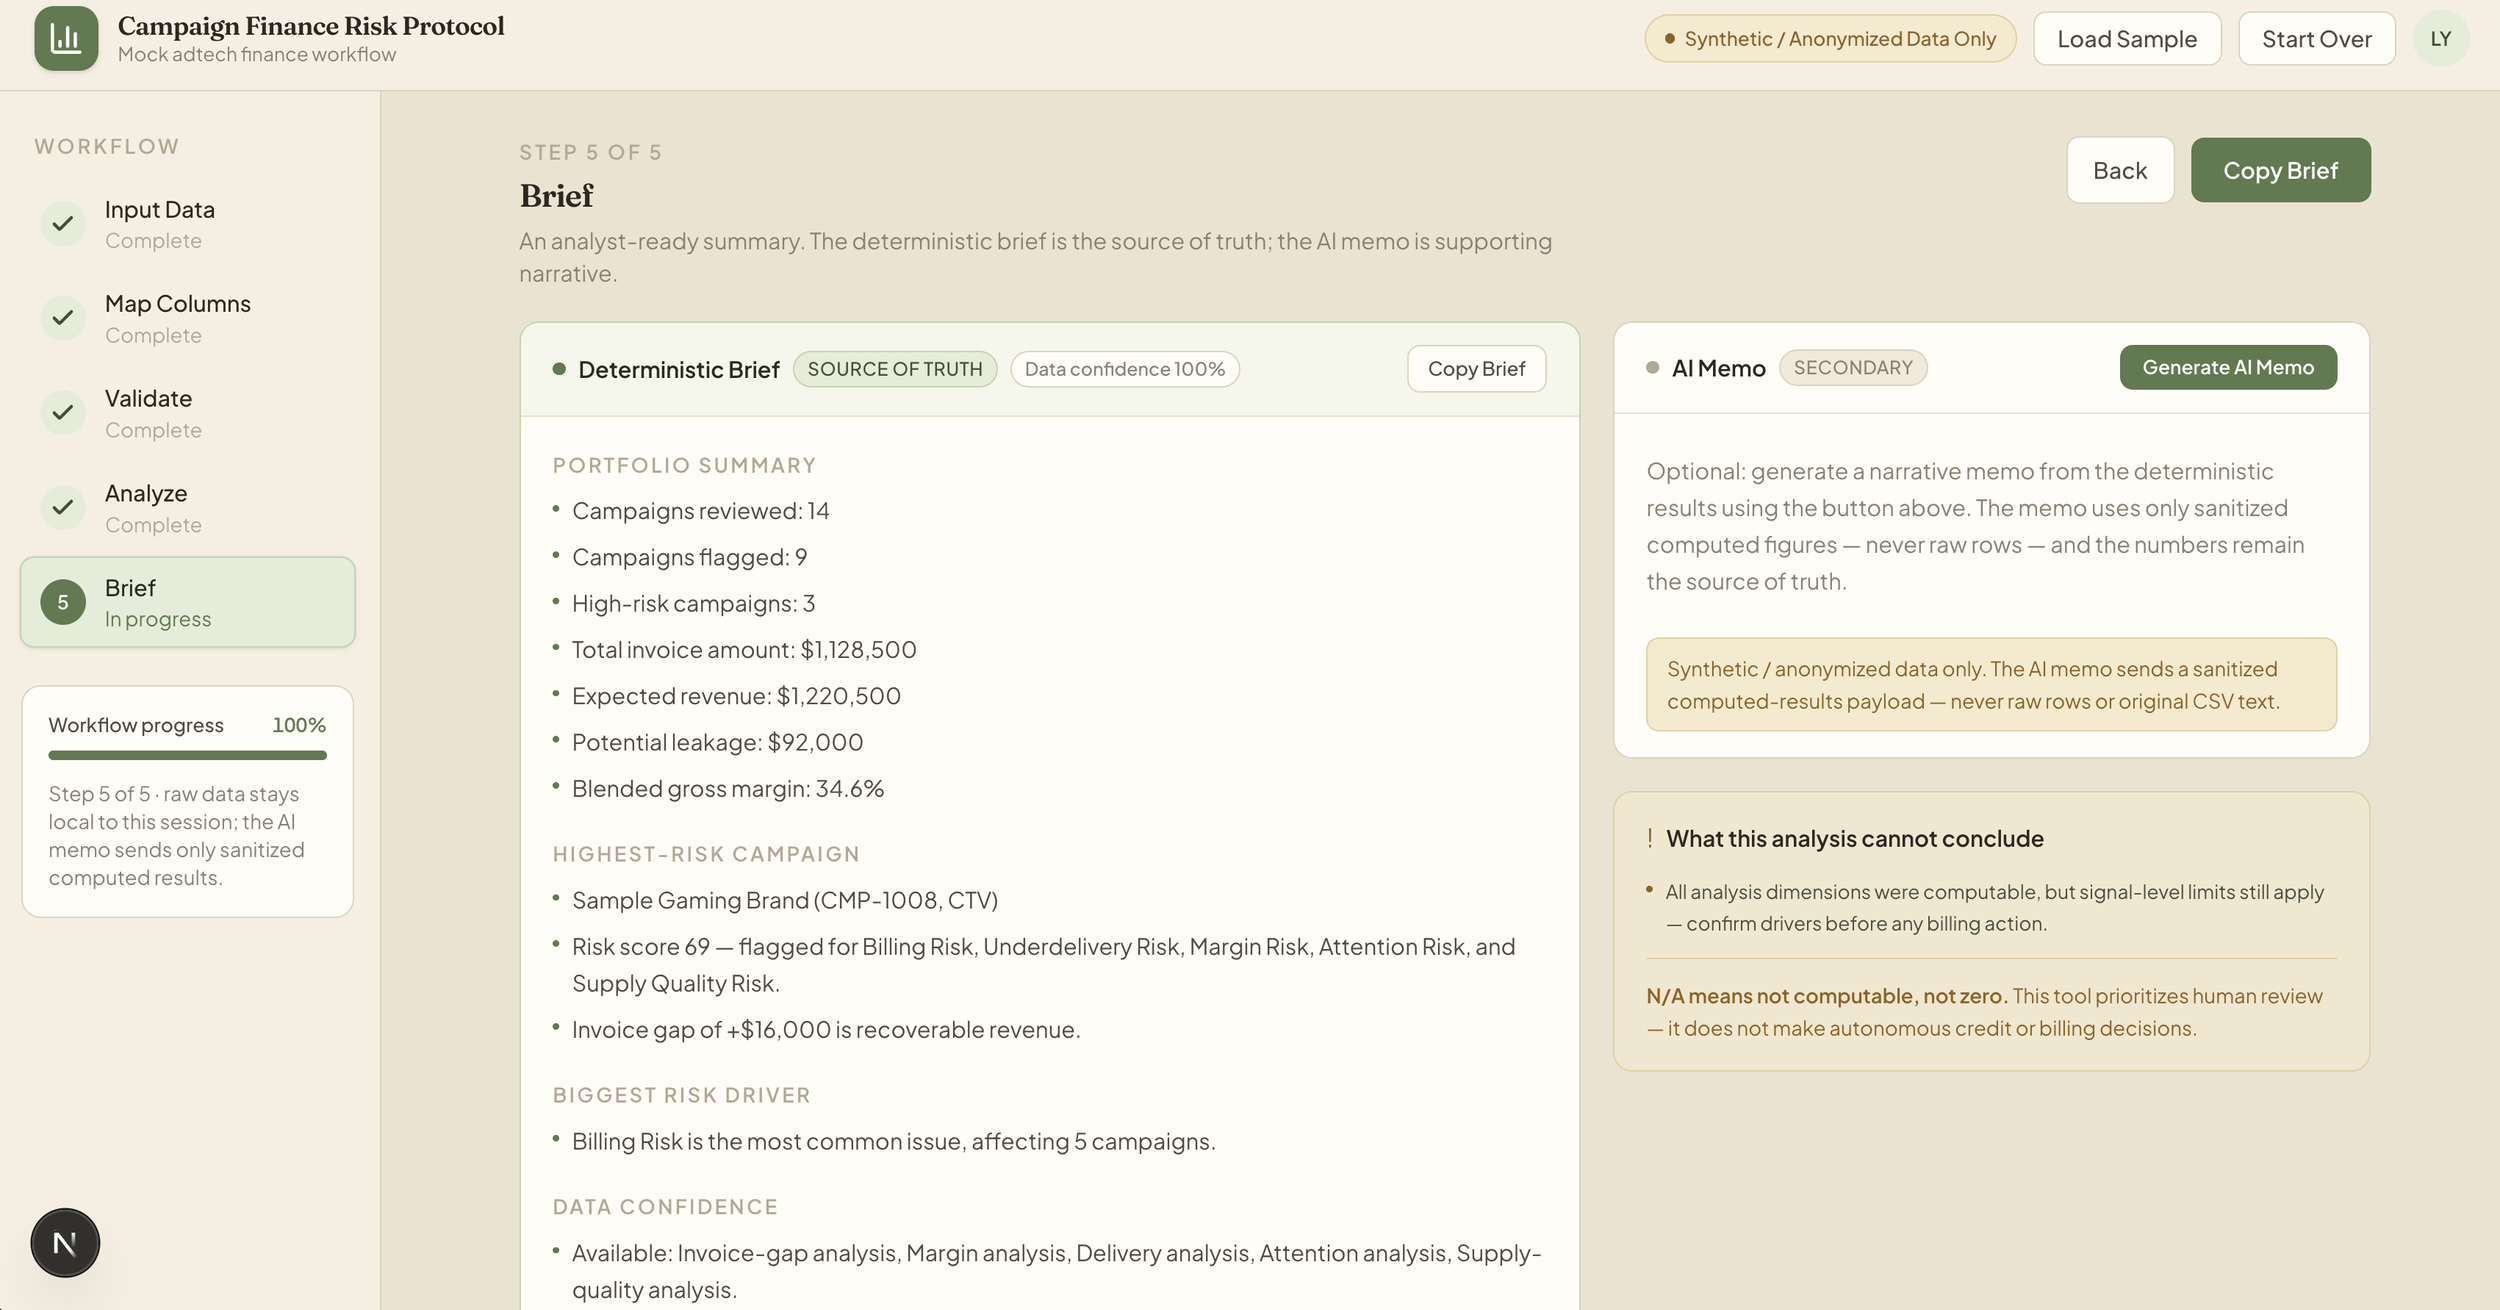Viewport: 2500px width, 1310px height.
Task: Click "Sample Gaming Brand (CMP-1008, CTV)" line
Action: coord(785,900)
